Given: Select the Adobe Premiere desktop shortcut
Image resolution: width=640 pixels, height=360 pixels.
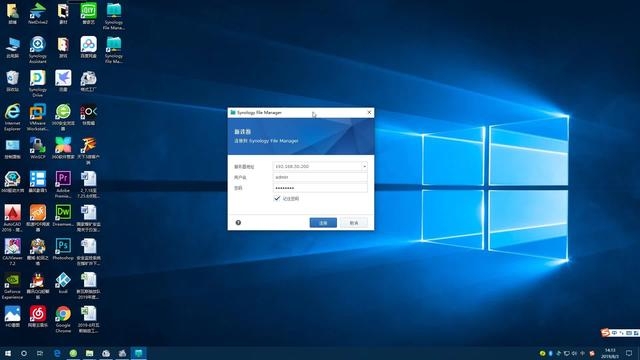Looking at the screenshot, I should pos(63,184).
